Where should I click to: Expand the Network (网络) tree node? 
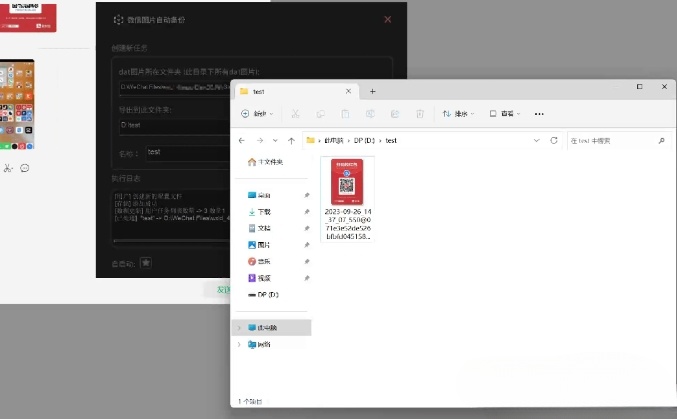(x=238, y=344)
